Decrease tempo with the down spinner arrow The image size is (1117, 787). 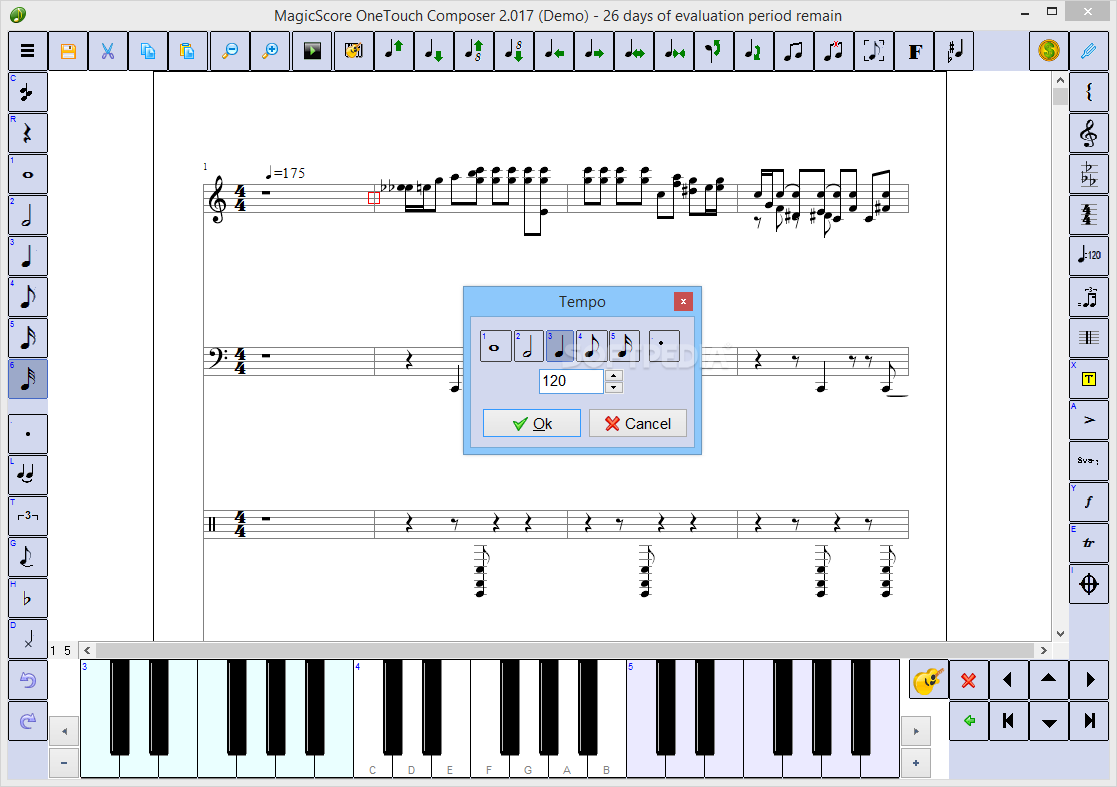[x=614, y=387]
